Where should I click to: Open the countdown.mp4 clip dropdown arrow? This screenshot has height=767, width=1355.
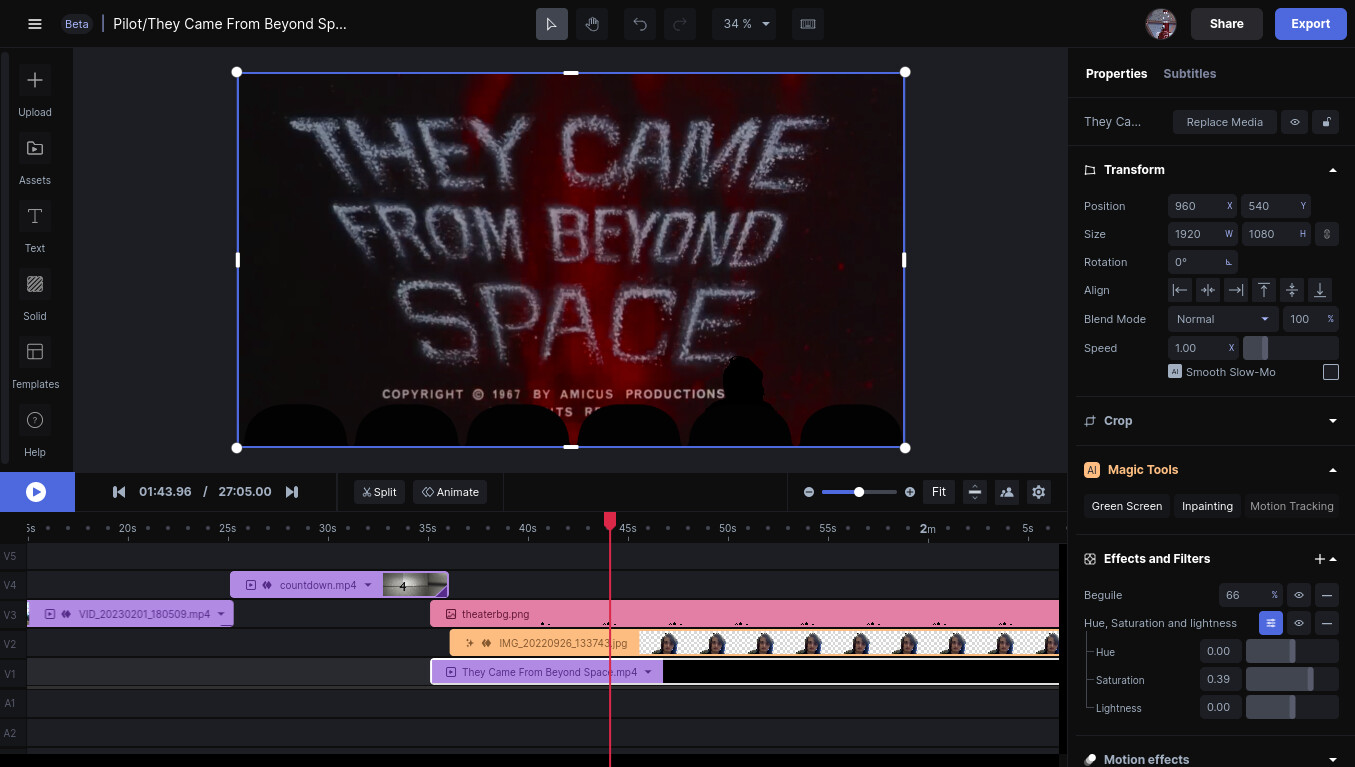[368, 585]
